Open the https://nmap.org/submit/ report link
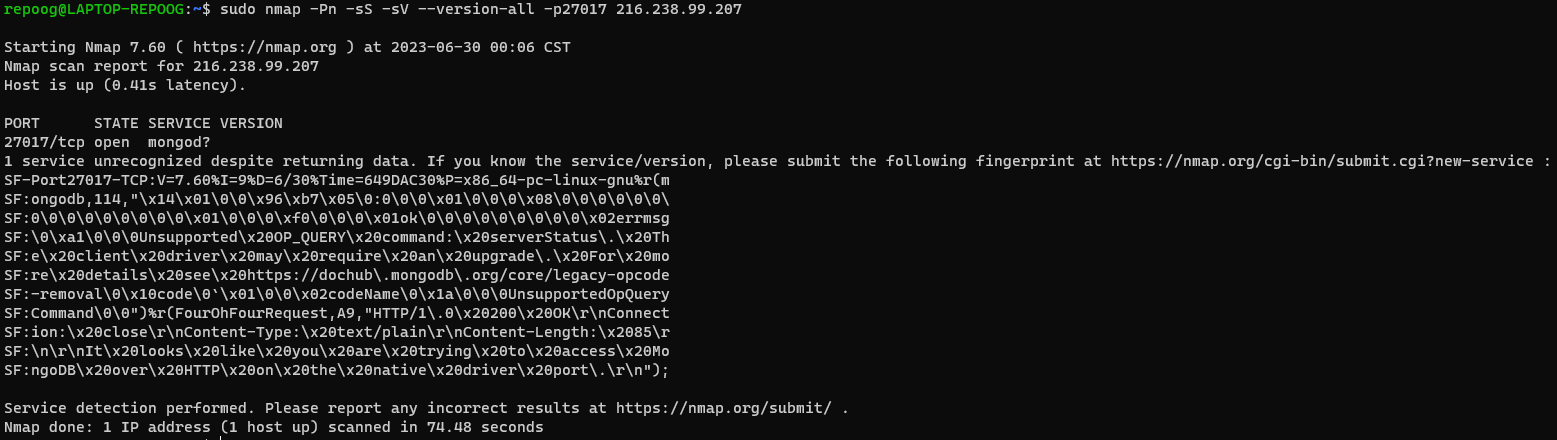This screenshot has width=1557, height=440. 727,408
